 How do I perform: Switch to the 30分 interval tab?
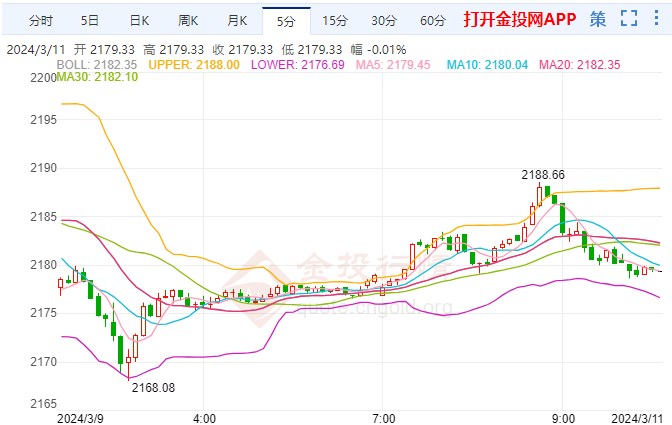click(384, 20)
